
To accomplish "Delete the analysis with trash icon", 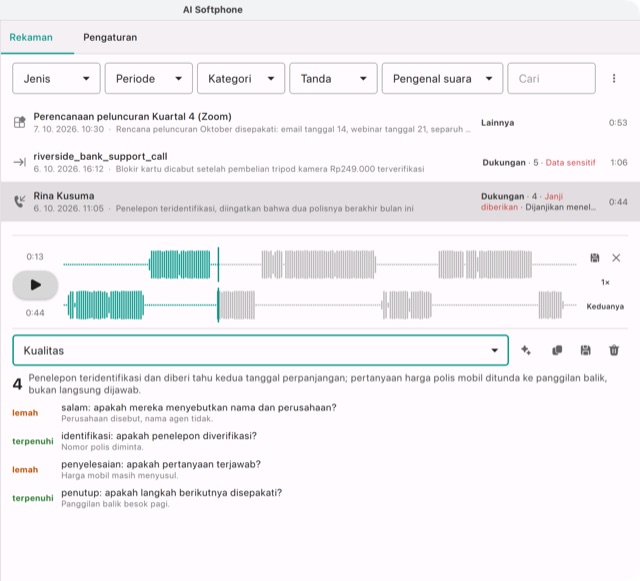I will (614, 350).
